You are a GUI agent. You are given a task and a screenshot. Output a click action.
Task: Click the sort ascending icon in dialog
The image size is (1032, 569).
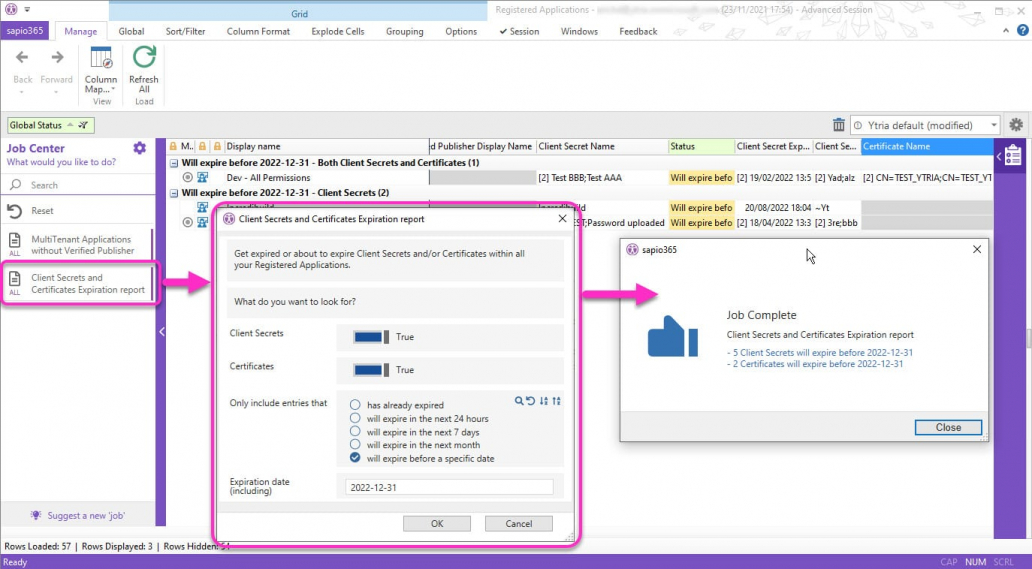pyautogui.click(x=557, y=401)
